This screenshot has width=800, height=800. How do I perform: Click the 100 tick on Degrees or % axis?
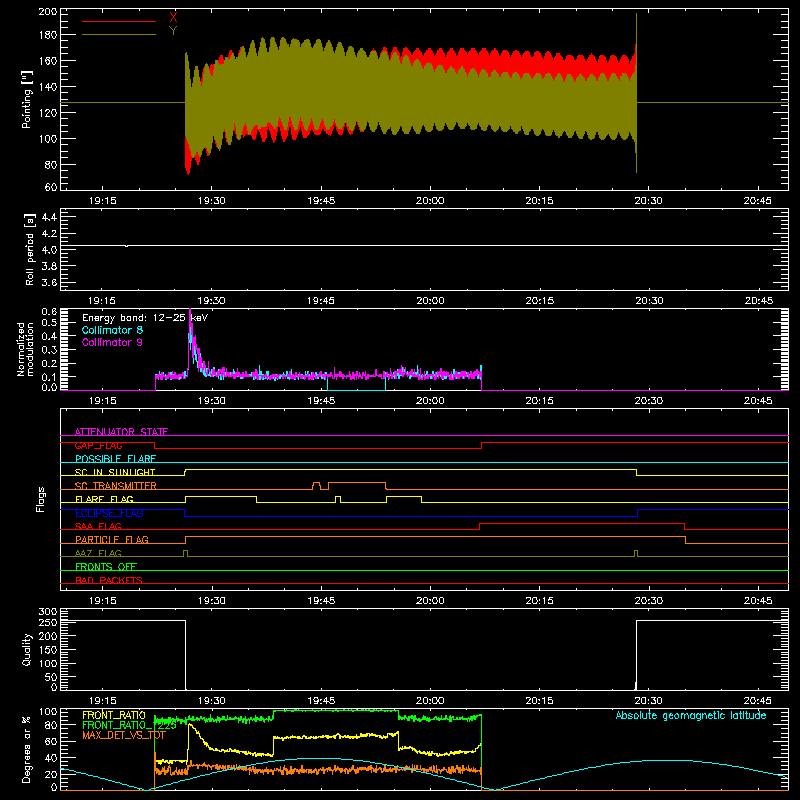tap(48, 712)
